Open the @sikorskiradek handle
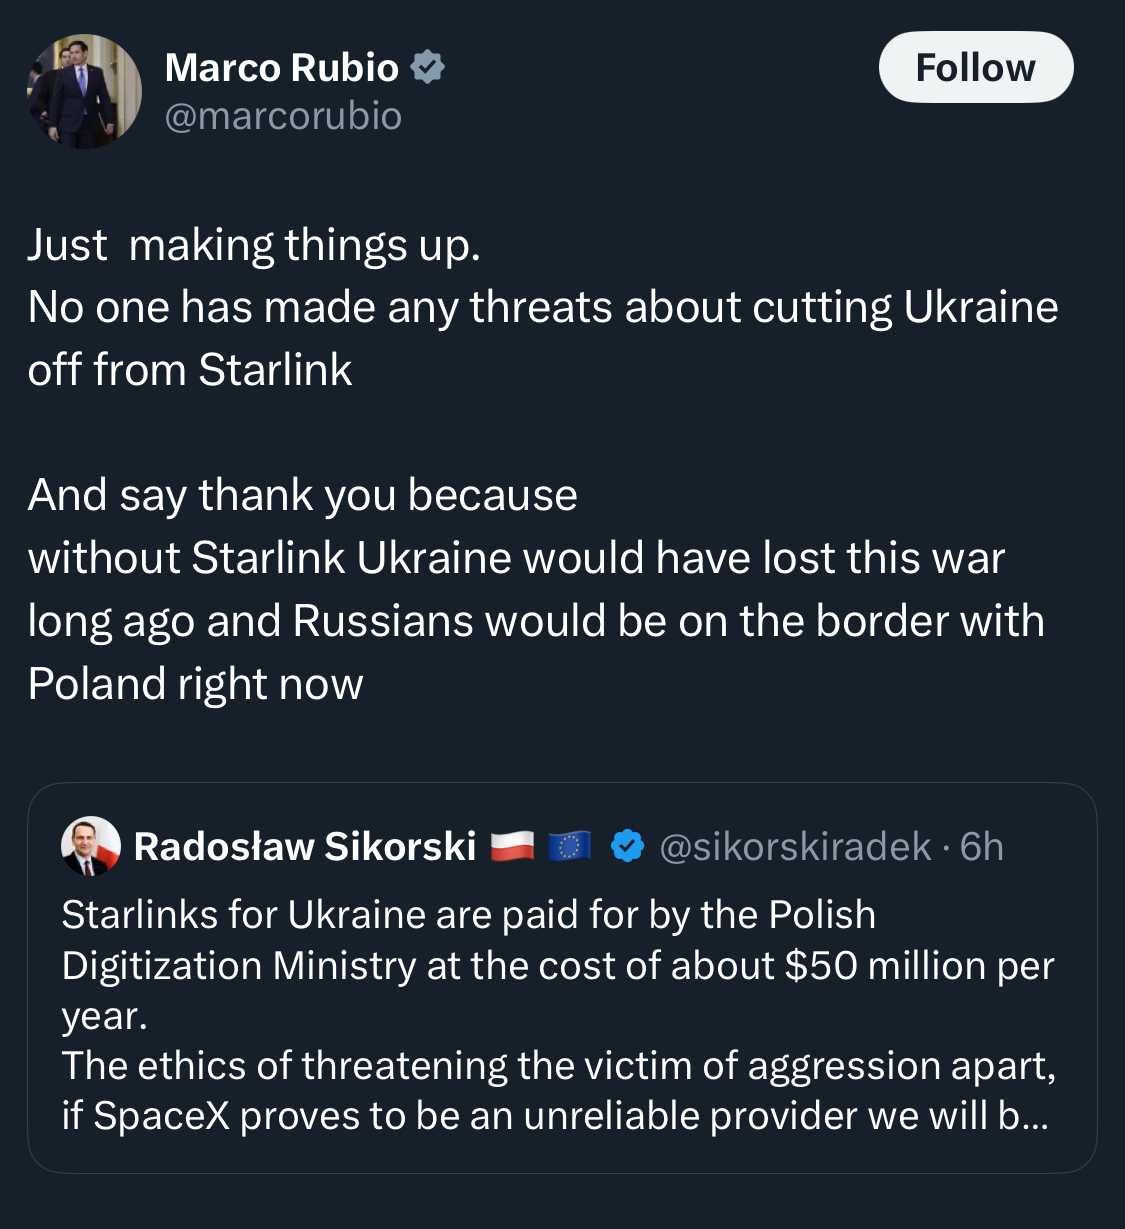 pyautogui.click(x=796, y=847)
